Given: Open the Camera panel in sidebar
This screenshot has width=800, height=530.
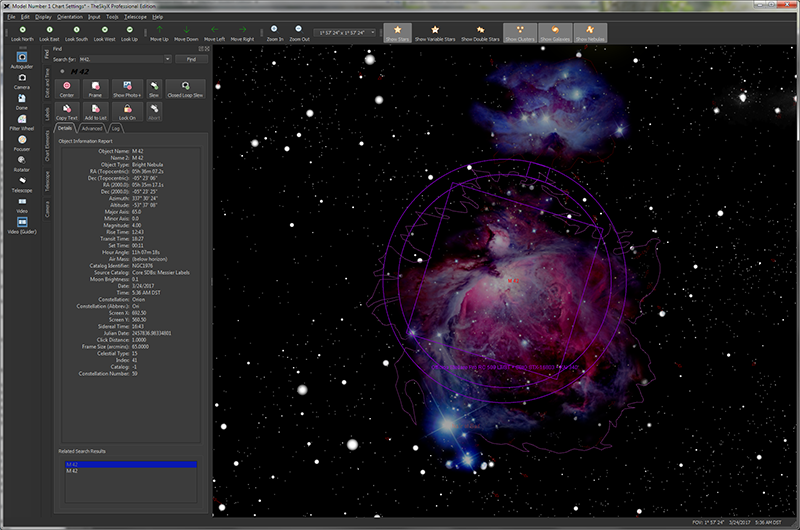Looking at the screenshot, I should pyautogui.click(x=22, y=81).
